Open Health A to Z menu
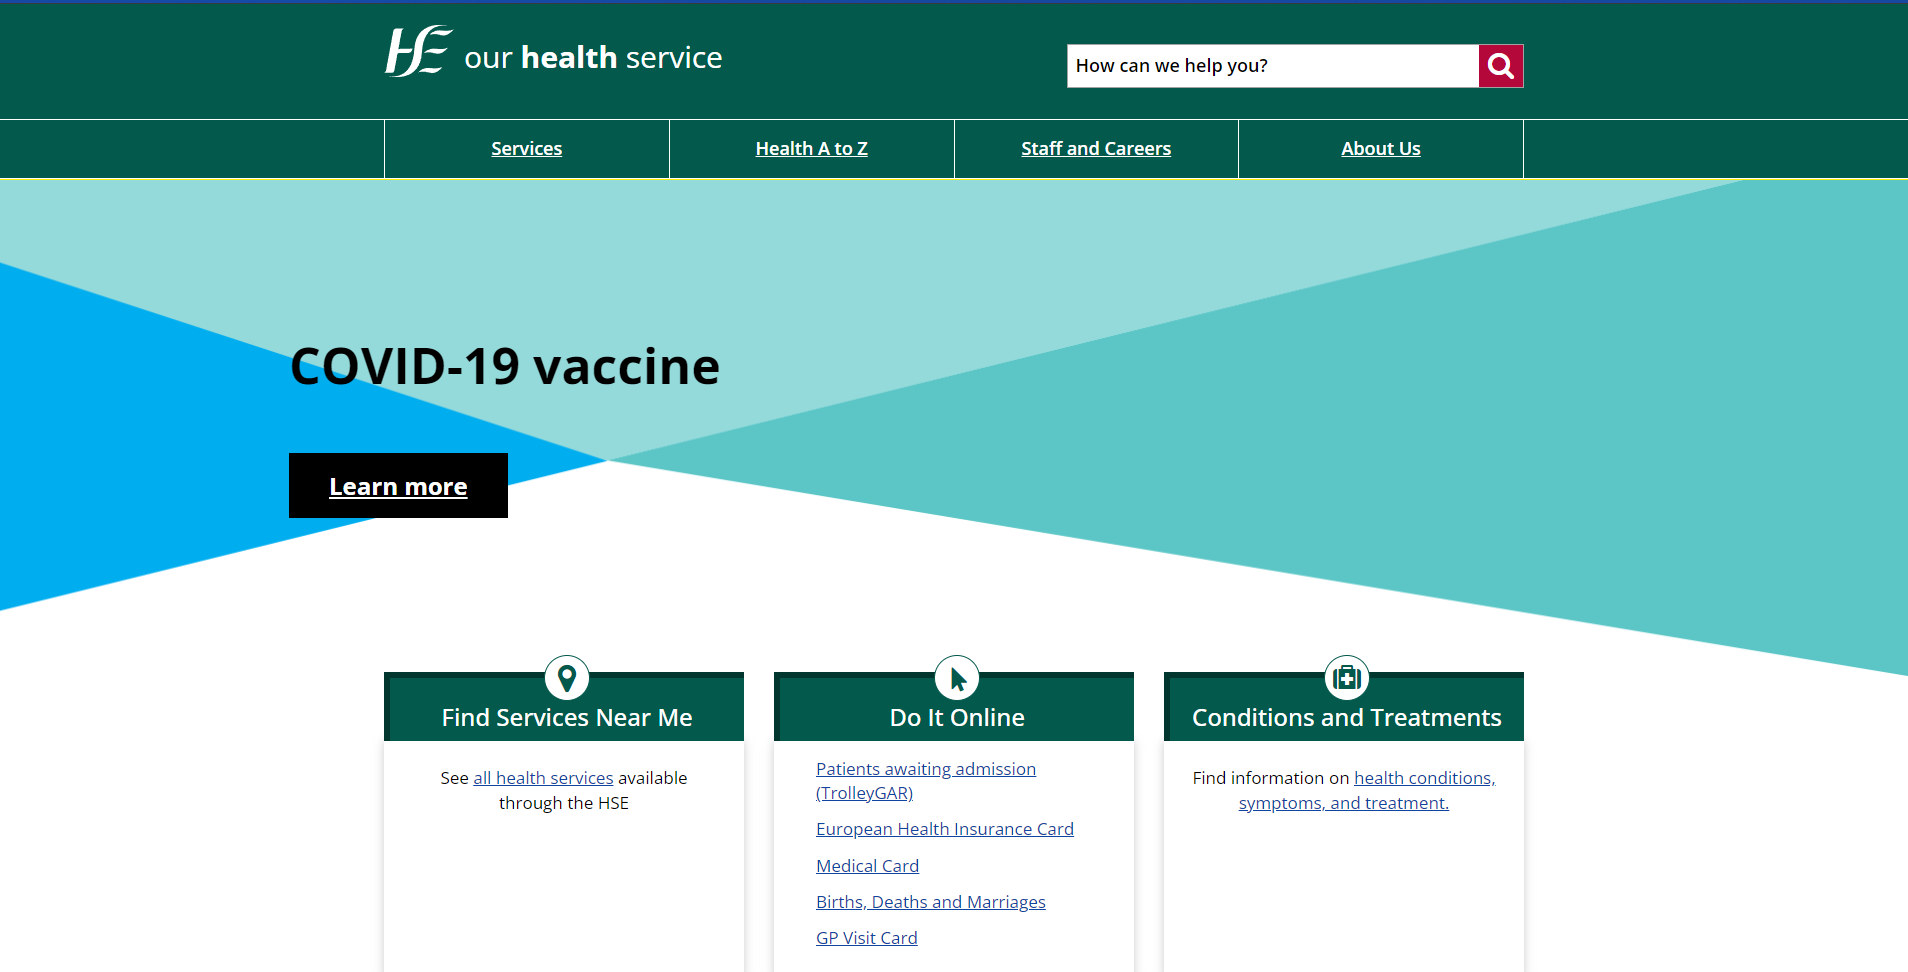Image resolution: width=1908 pixels, height=972 pixels. click(811, 149)
